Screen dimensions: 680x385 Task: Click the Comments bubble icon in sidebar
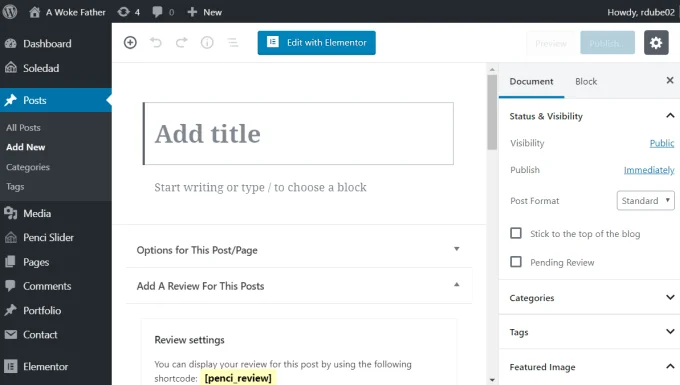coord(10,286)
